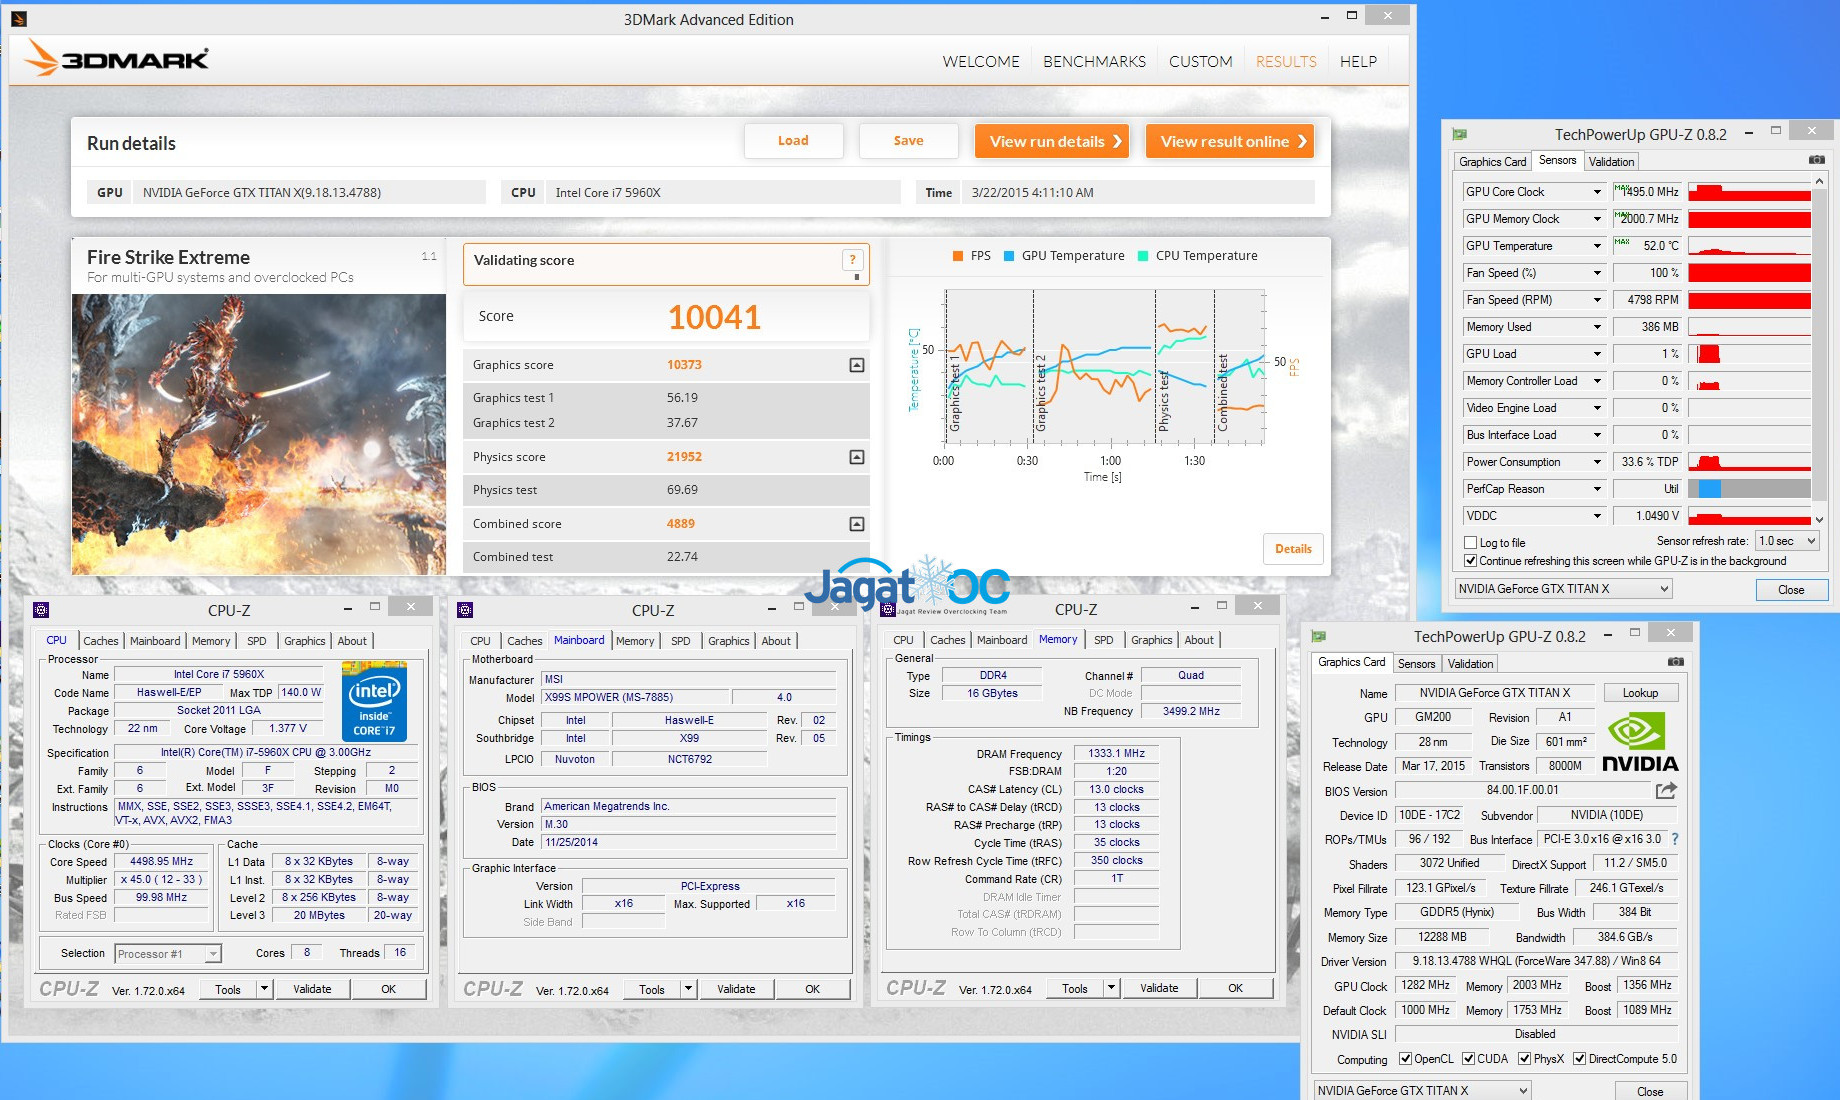
Task: Open the Sensor refresh rate dropdown
Action: coord(1811,541)
